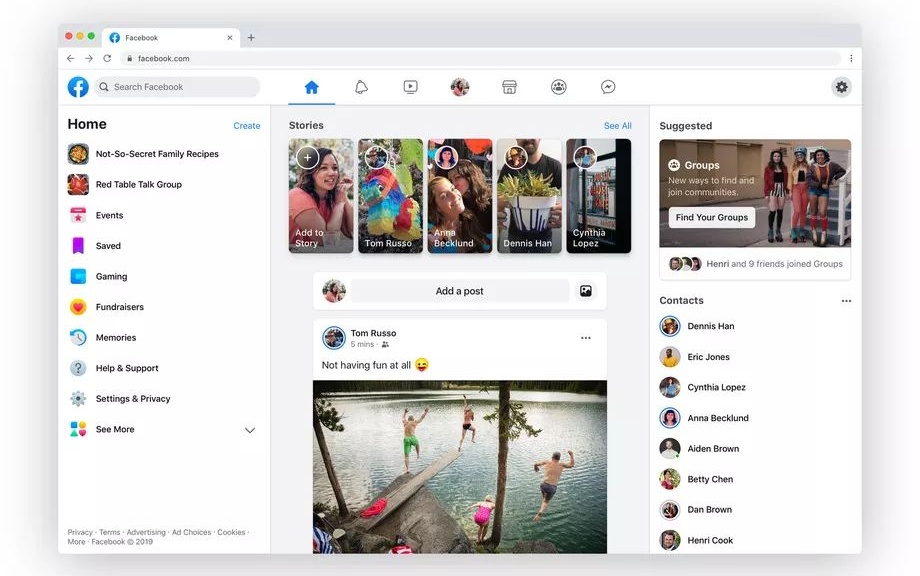Click Find Your Groups button
Screen dimensions: 920x576
712,217
